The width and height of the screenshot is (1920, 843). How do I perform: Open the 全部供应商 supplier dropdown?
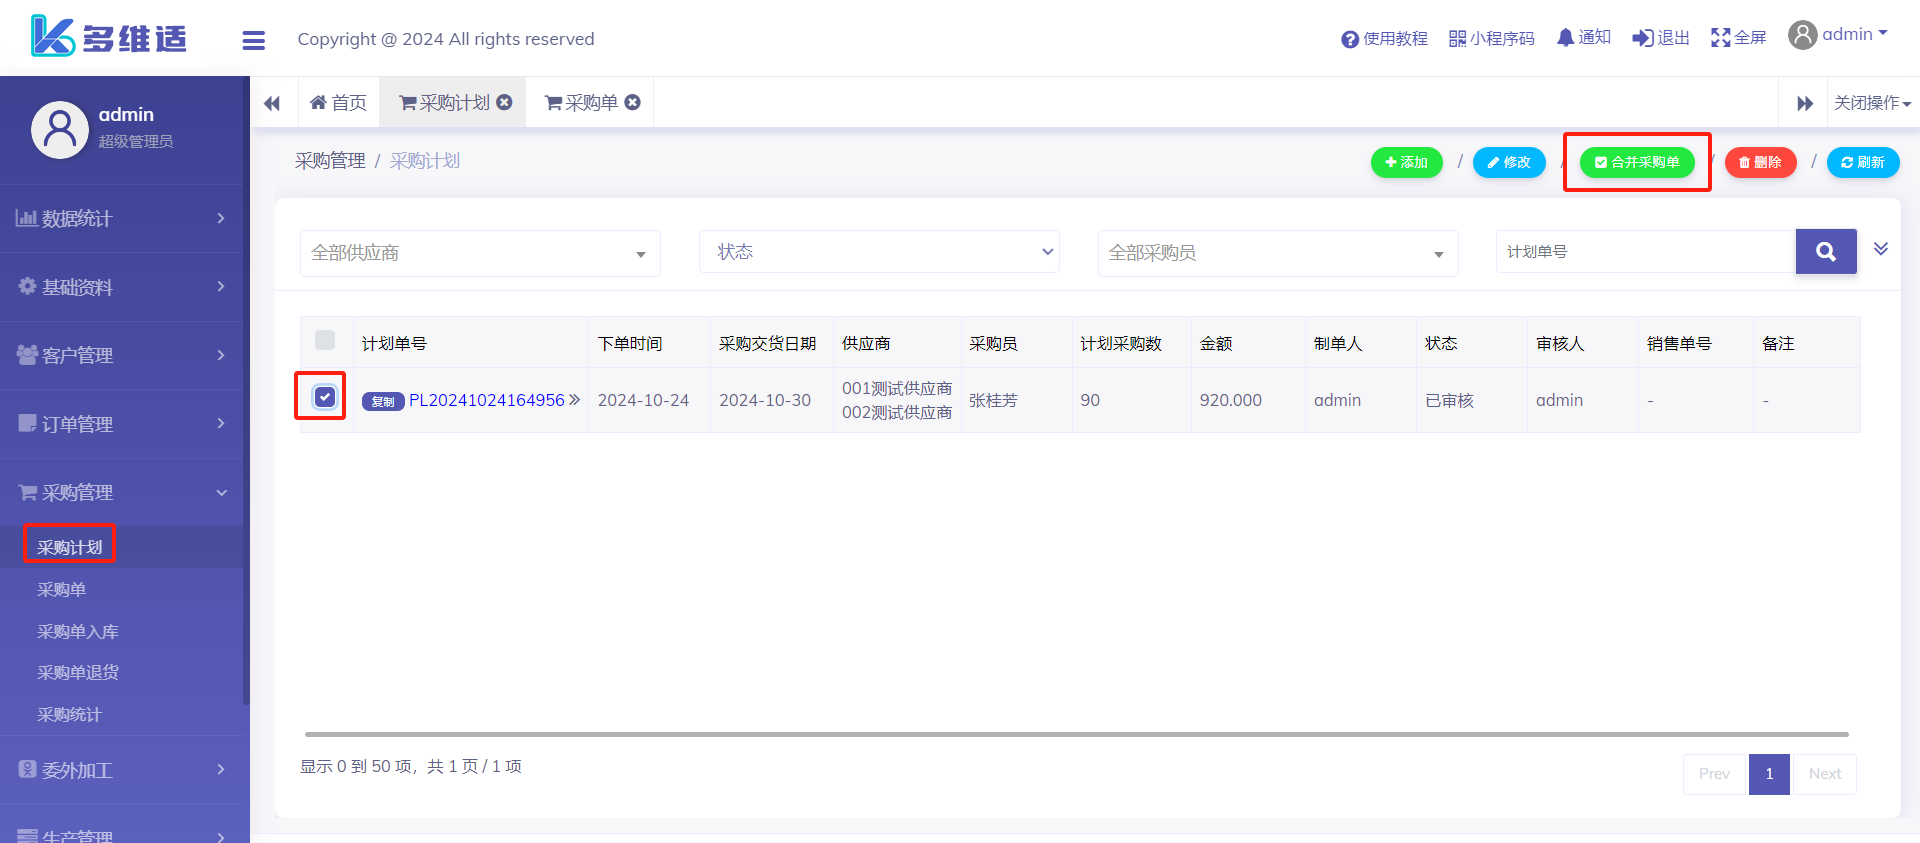(x=480, y=253)
